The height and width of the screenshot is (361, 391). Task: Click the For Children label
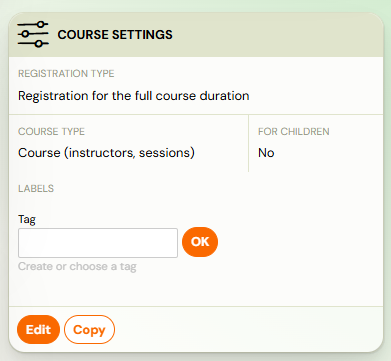(294, 131)
